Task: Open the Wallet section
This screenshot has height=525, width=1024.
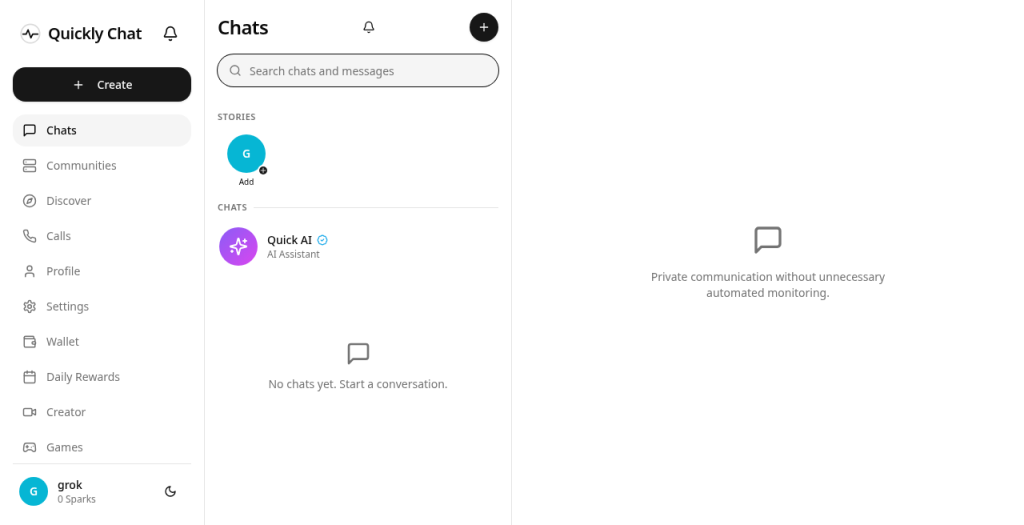Action: [x=102, y=342]
